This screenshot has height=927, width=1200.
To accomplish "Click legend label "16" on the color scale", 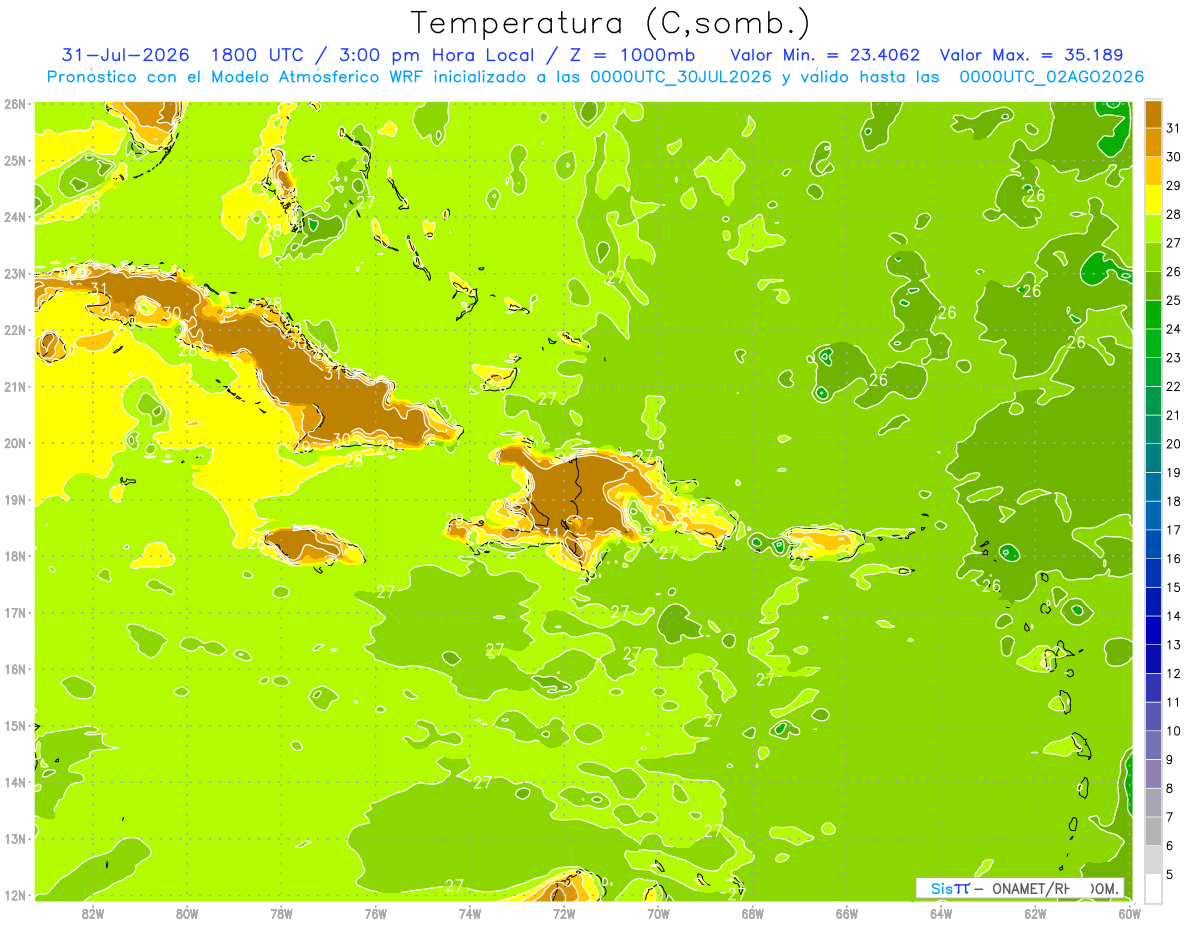I will 1173,559.
